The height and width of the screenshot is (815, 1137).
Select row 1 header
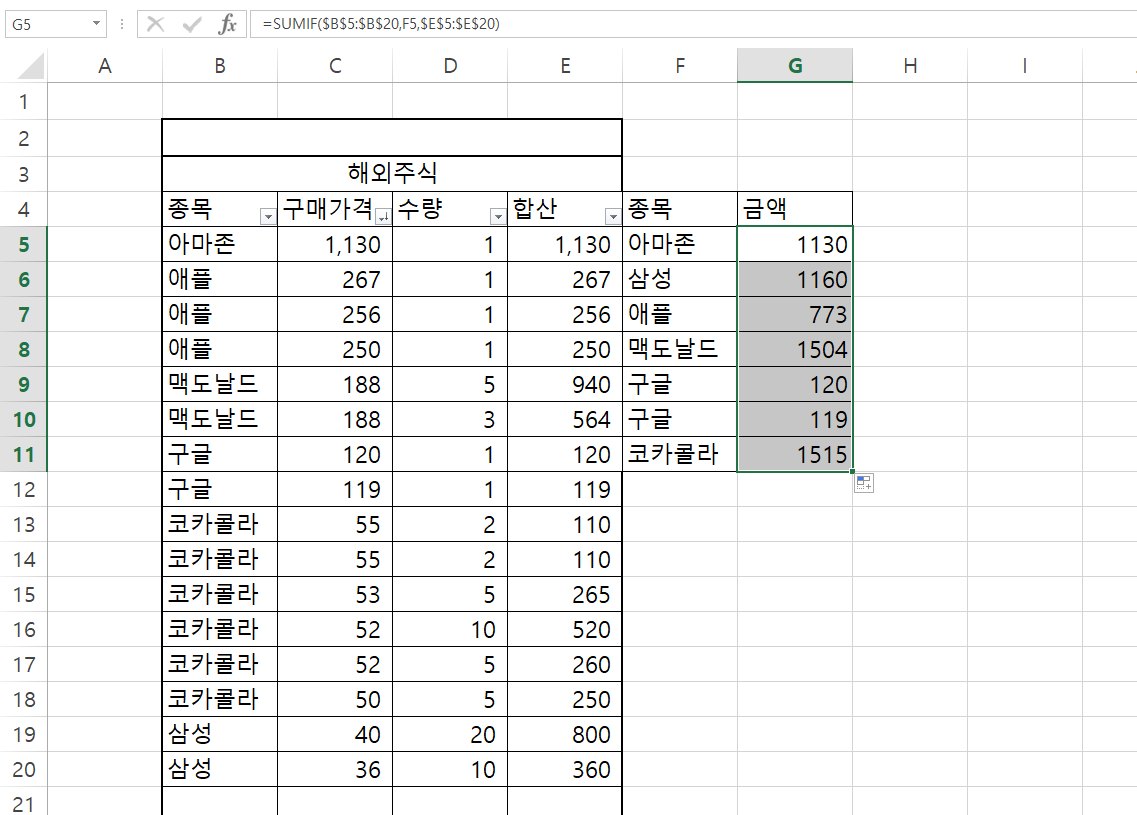(24, 102)
